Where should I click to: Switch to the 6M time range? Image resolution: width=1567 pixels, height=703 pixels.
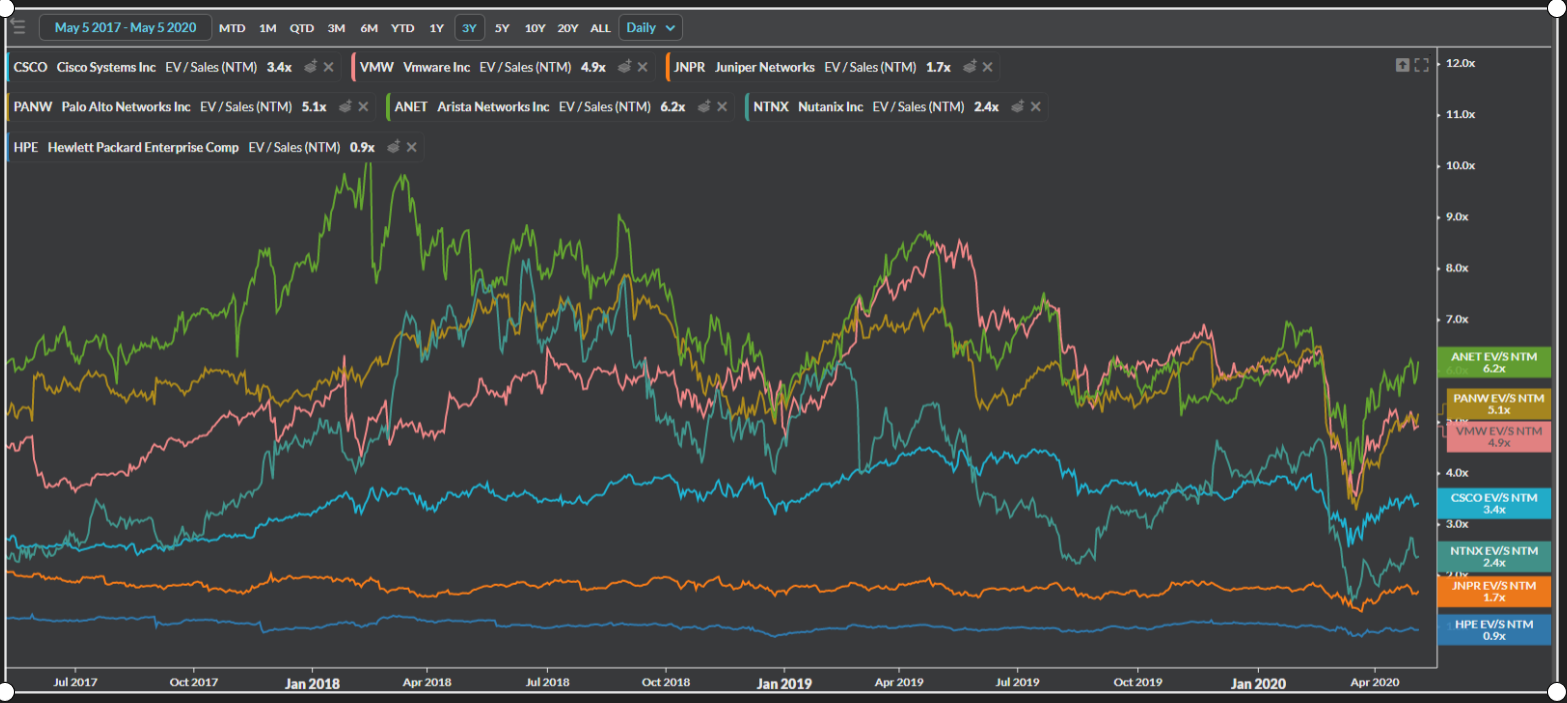tap(369, 28)
